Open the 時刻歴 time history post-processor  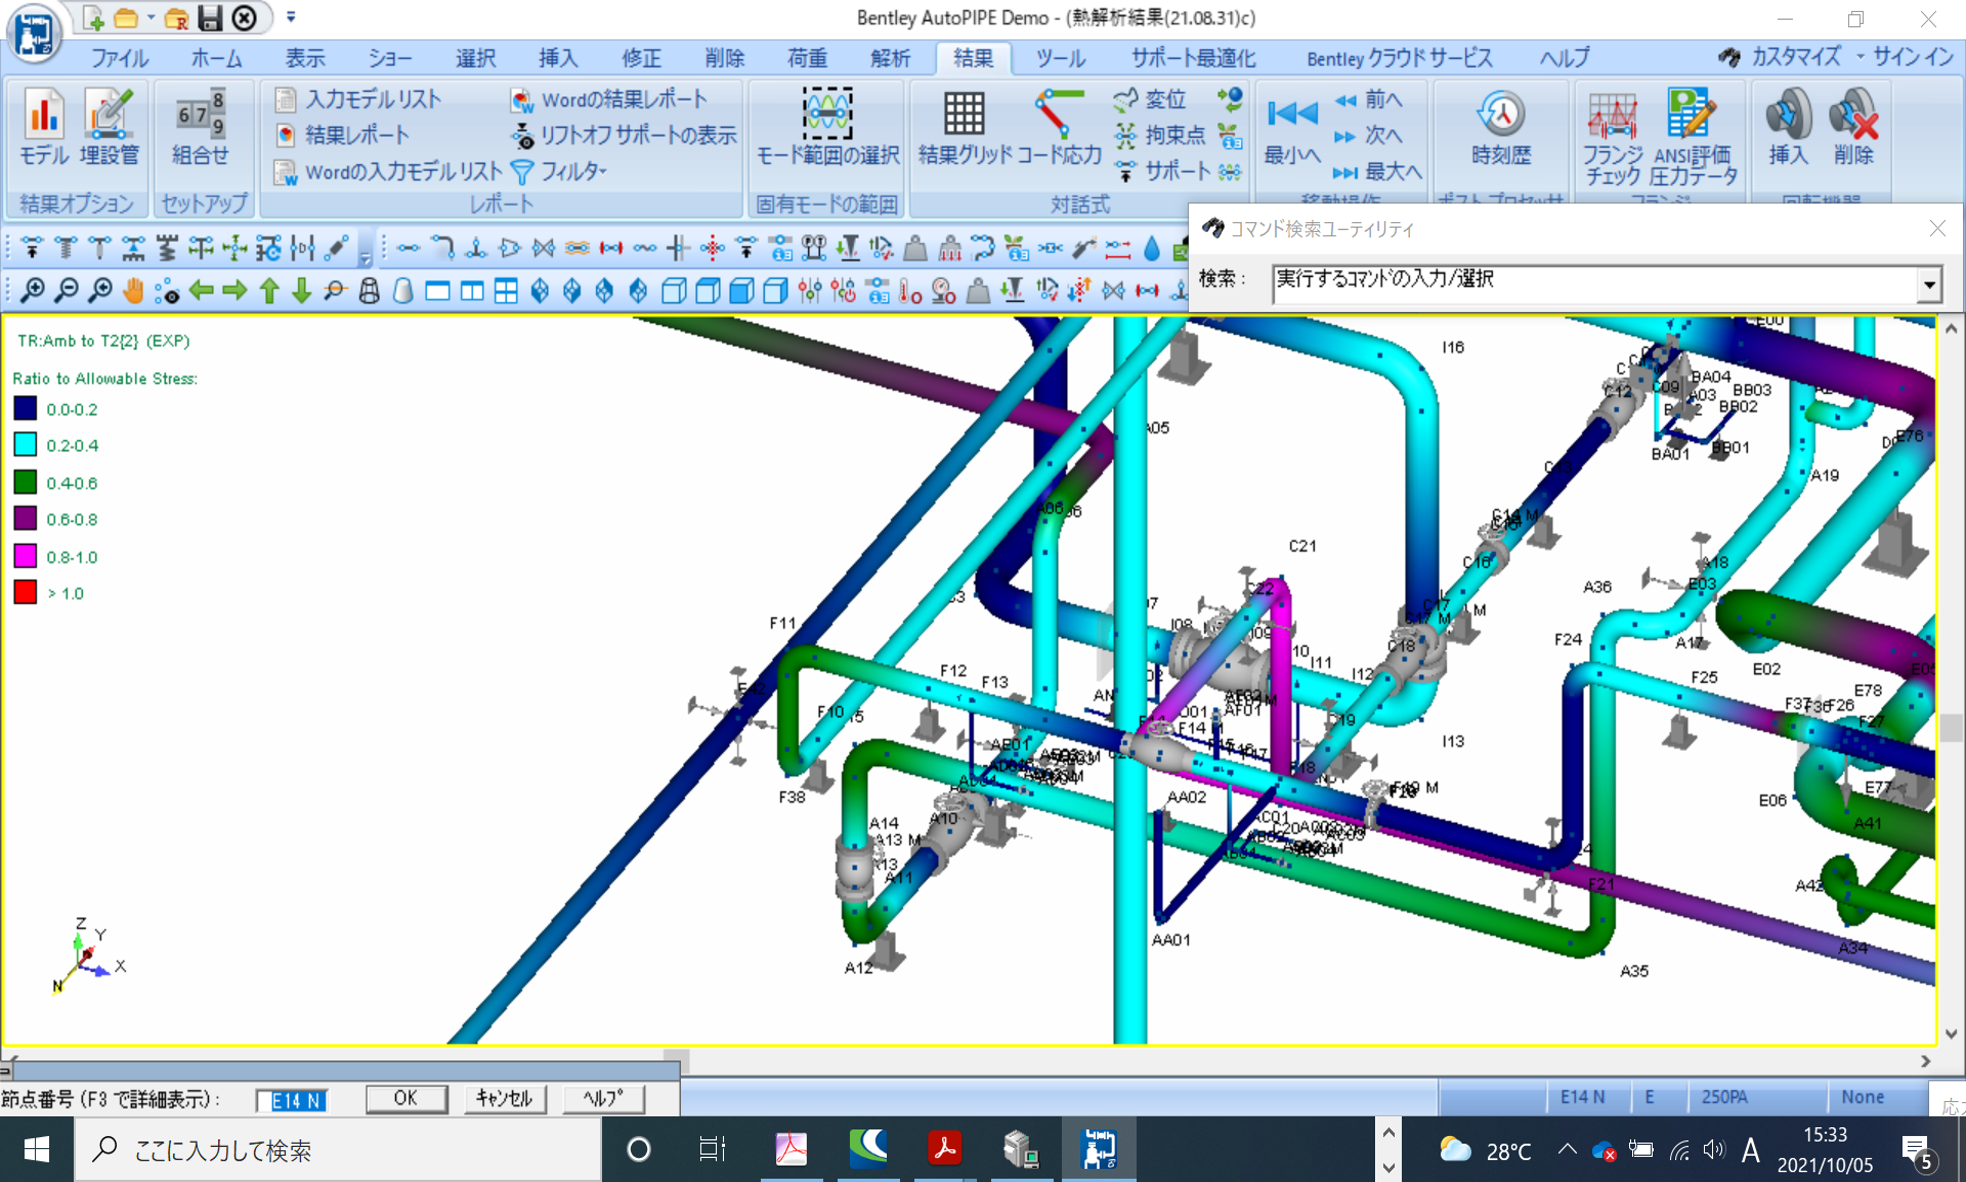point(1501,127)
